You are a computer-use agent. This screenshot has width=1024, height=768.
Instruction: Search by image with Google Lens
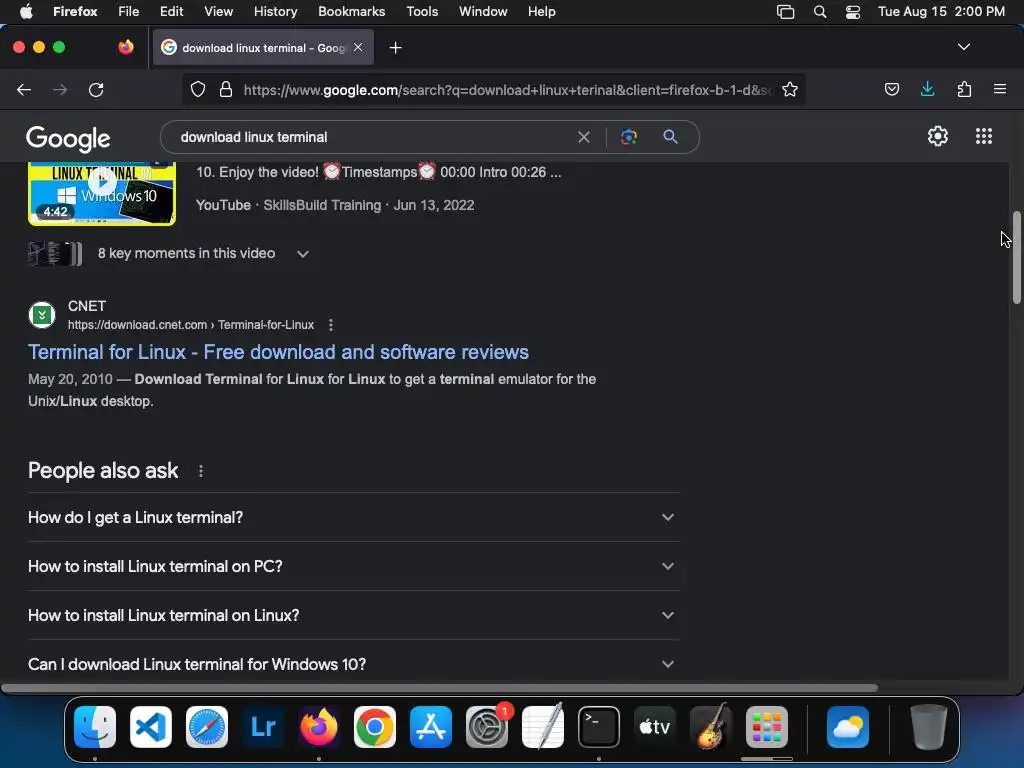(628, 137)
